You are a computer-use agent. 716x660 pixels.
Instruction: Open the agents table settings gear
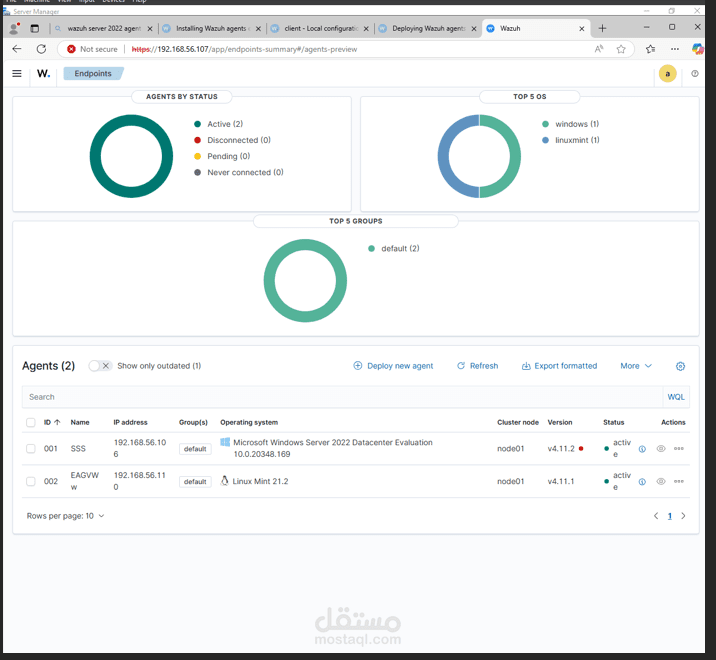click(680, 366)
